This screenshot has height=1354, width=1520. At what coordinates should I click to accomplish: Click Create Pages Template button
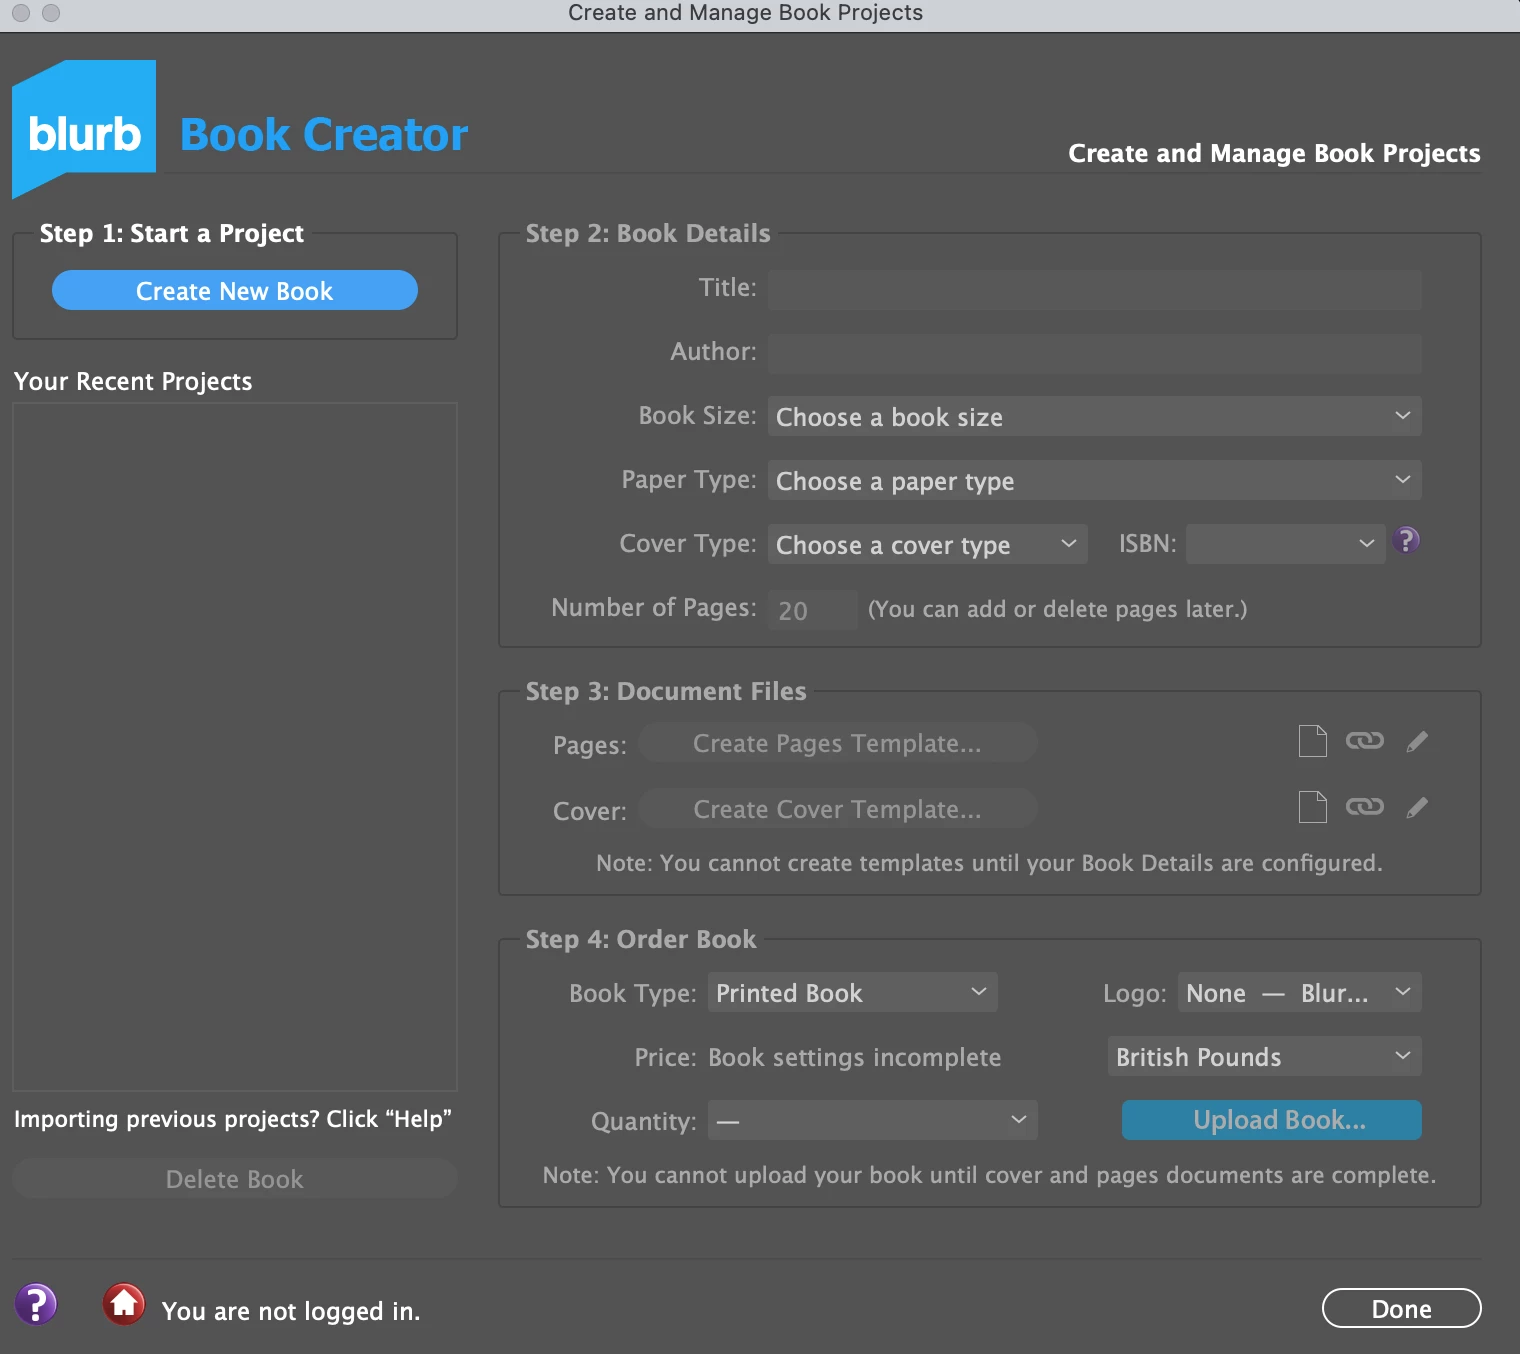pyautogui.click(x=837, y=743)
